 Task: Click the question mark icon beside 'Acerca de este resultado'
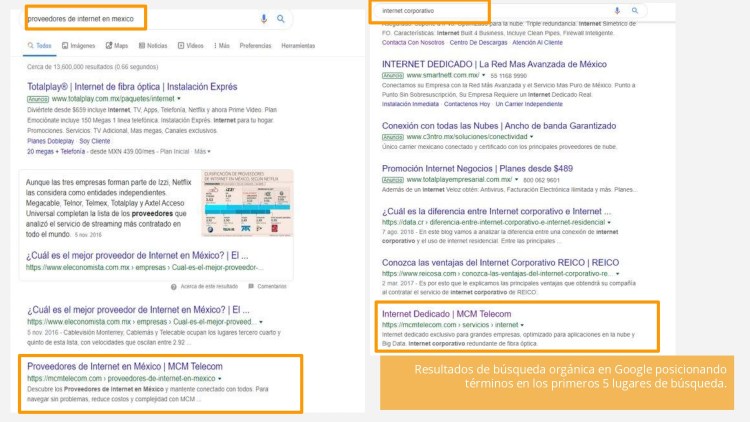174,286
